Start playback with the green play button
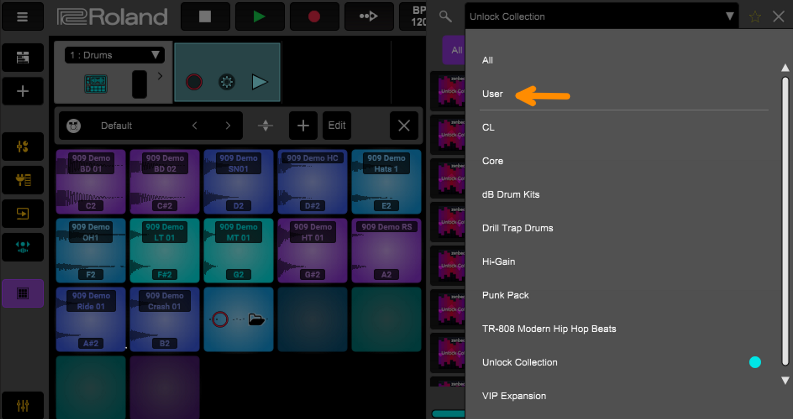This screenshot has height=419, width=793. [259, 17]
